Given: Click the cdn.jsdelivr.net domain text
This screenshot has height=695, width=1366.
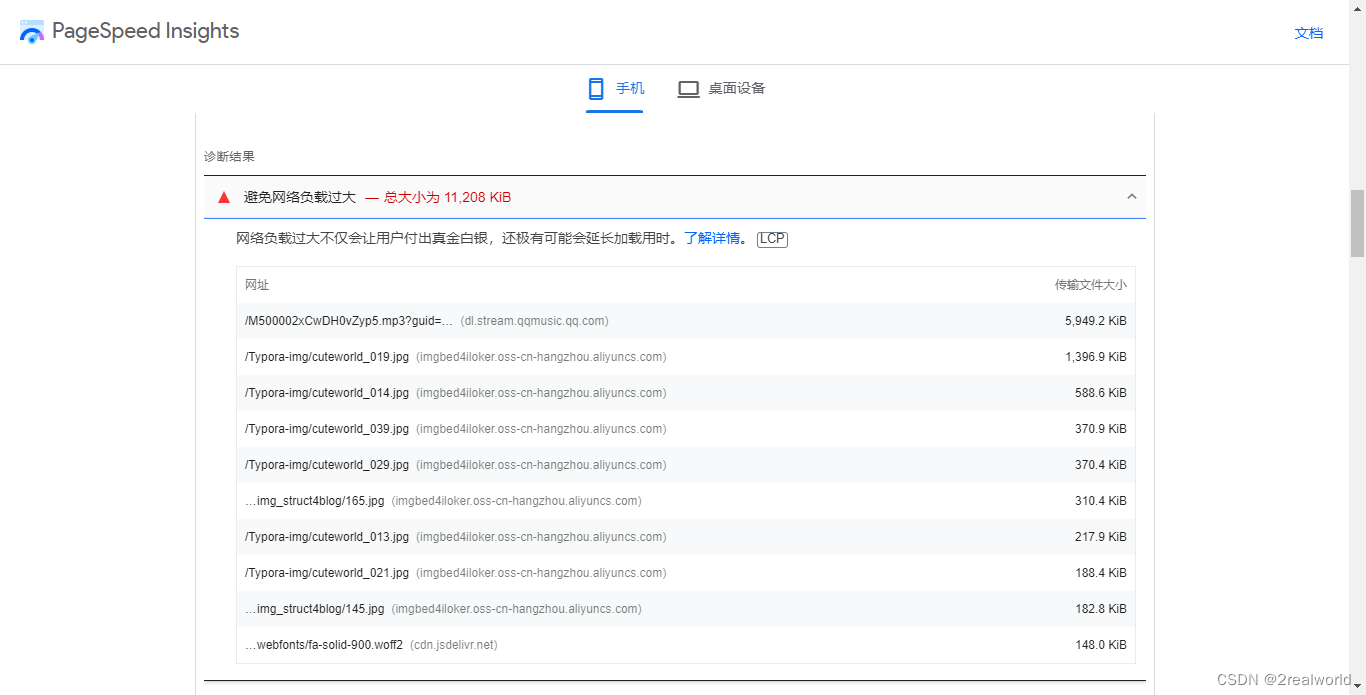Looking at the screenshot, I should (454, 645).
